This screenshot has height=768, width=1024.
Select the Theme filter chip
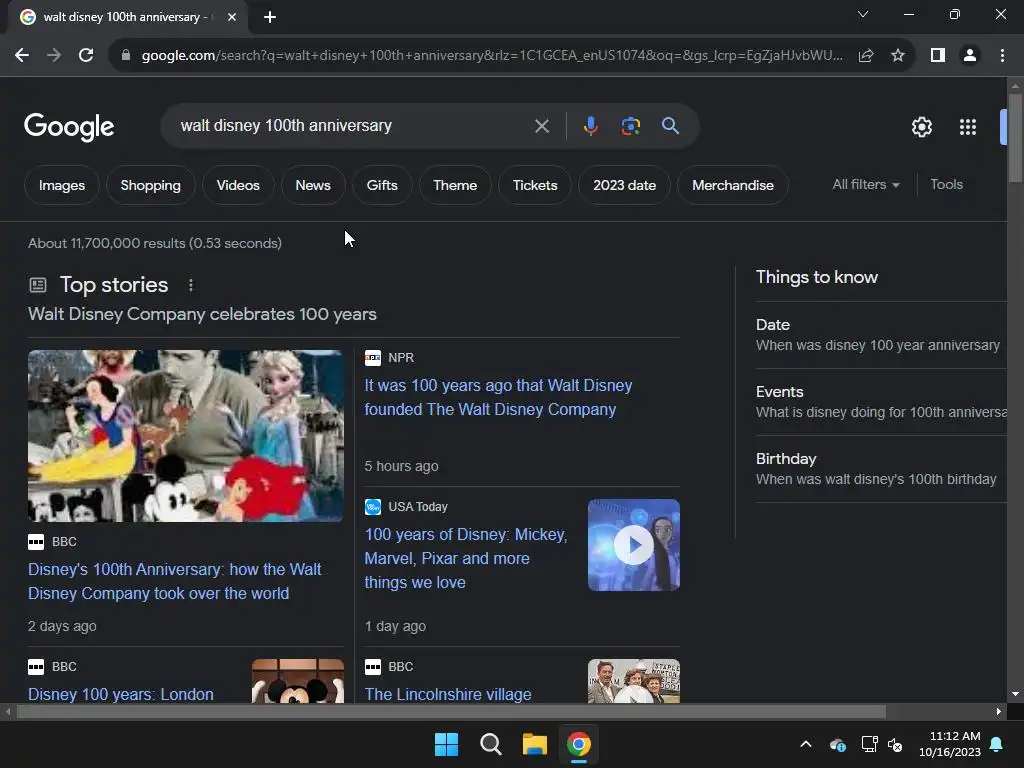pyautogui.click(x=455, y=185)
